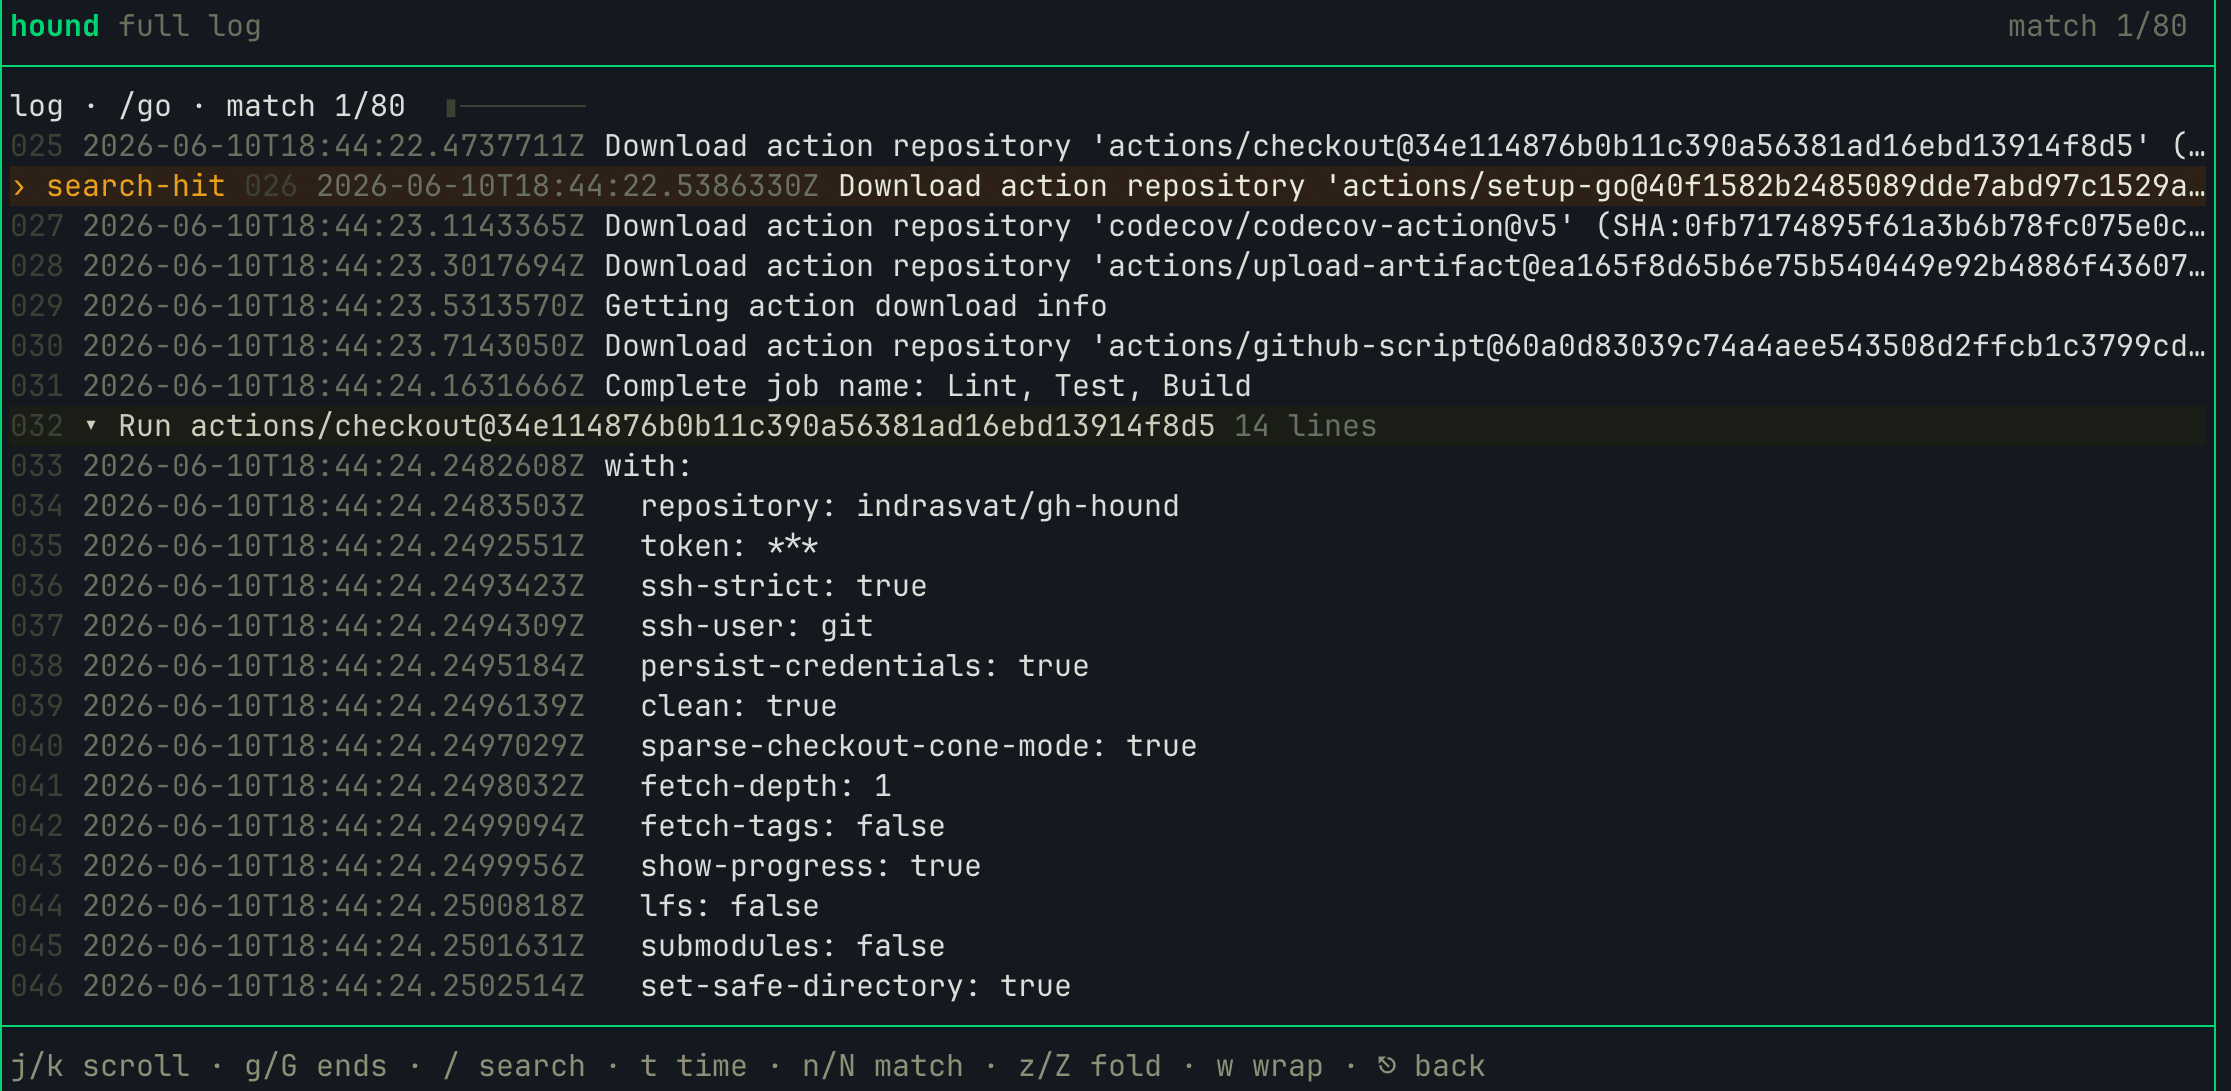This screenshot has height=1091, width=2231.
Task: Click timestamp 2026-06-10T18:44:24.2502514Z
Action: point(334,986)
